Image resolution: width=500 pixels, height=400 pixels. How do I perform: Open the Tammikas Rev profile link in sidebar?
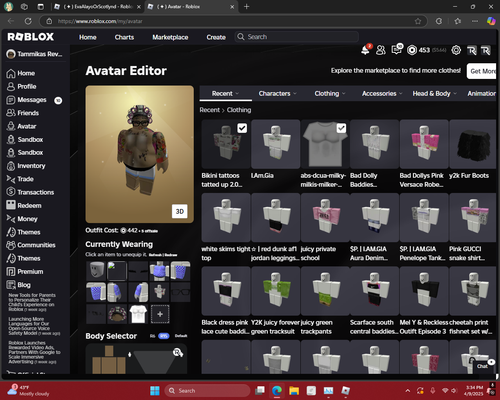pyautogui.click(x=34, y=54)
